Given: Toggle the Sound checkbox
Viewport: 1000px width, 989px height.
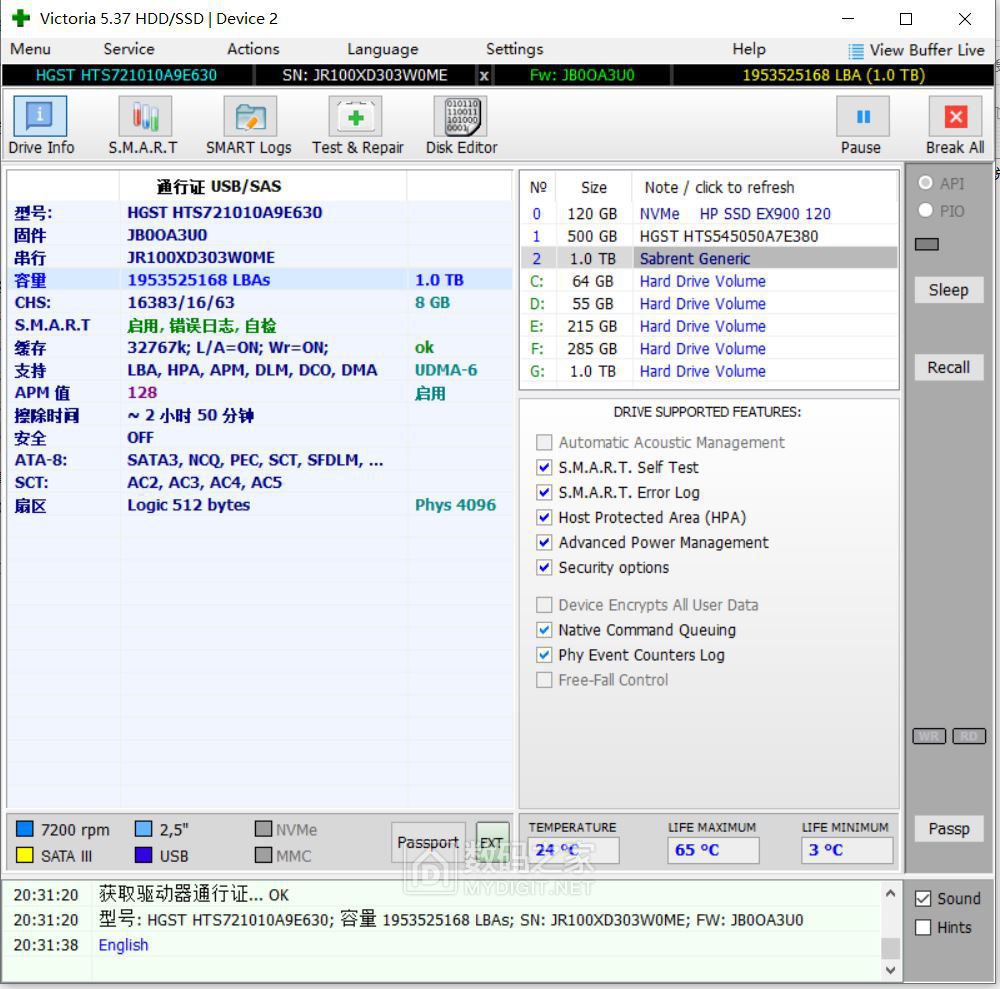Looking at the screenshot, I should click(x=923, y=898).
